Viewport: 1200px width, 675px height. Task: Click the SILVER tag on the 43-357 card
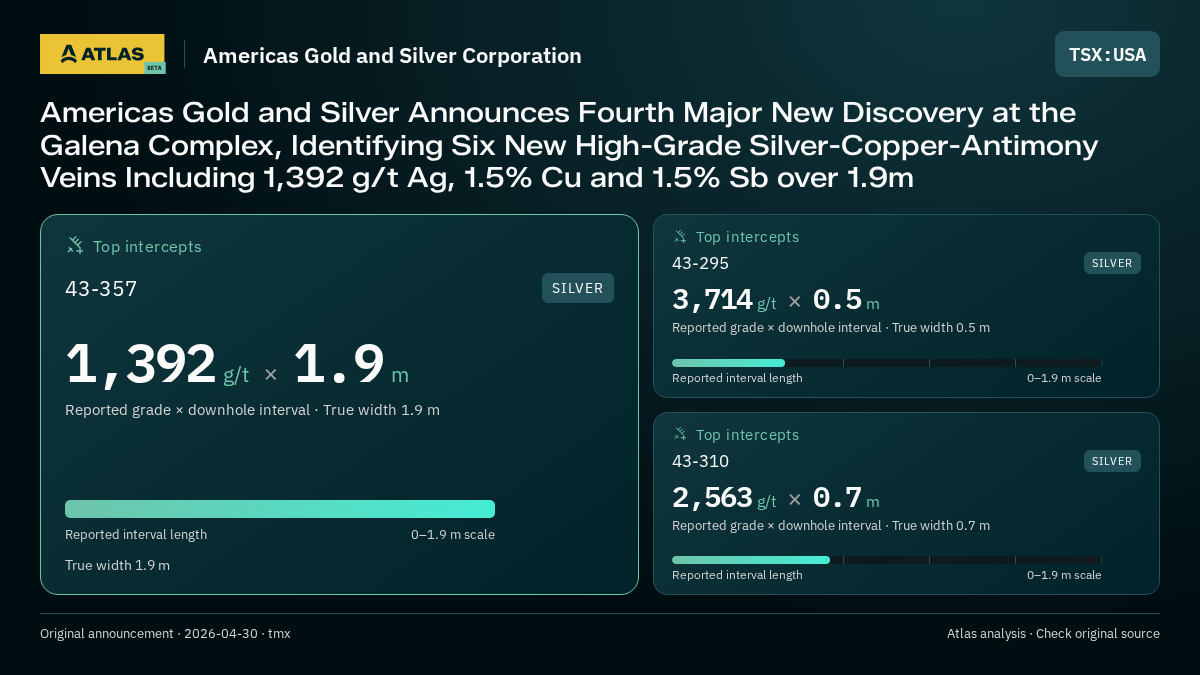pyautogui.click(x=578, y=288)
